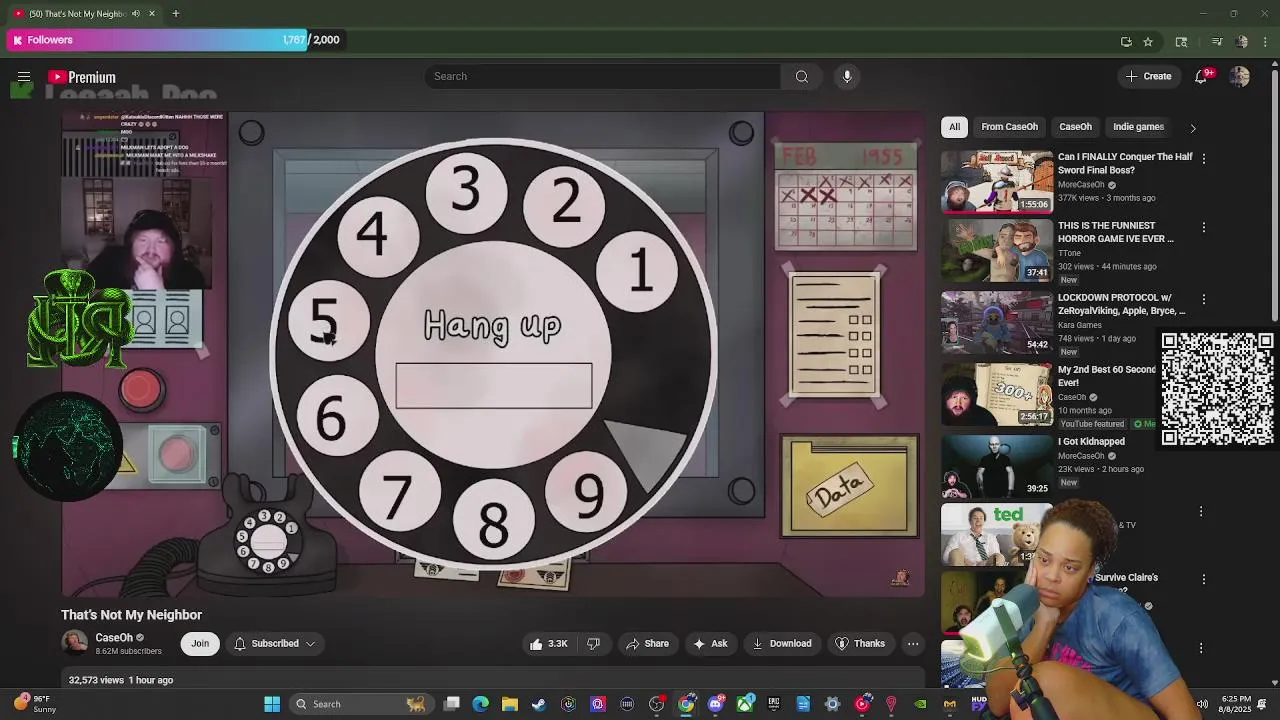Open Half Sword Final Boss thumbnail
1280x720 pixels.
coord(997,181)
